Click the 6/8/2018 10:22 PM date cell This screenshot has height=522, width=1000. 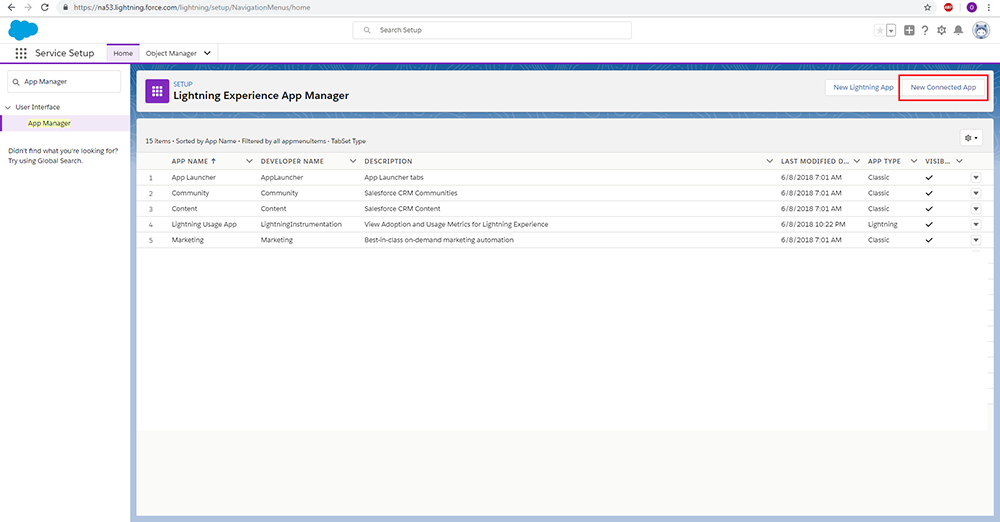[813, 225]
